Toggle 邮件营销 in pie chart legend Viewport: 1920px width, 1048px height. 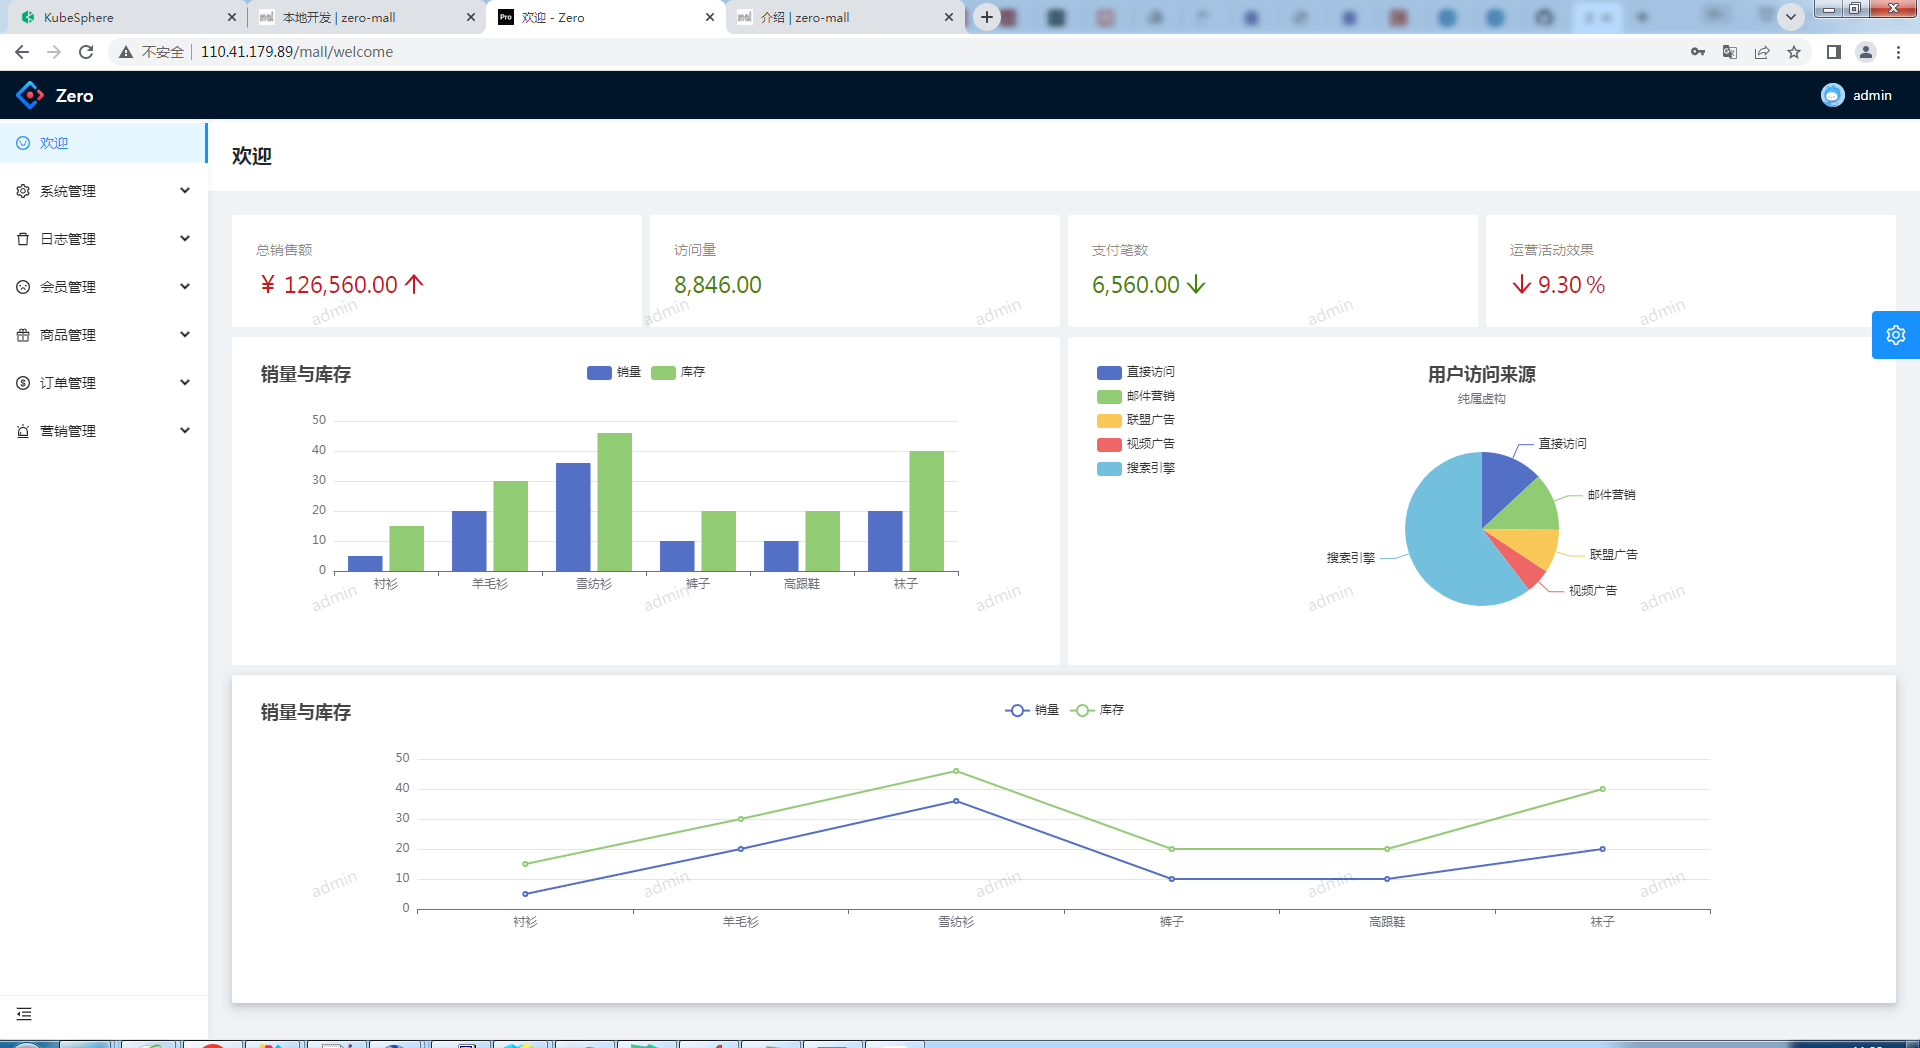(x=1136, y=396)
